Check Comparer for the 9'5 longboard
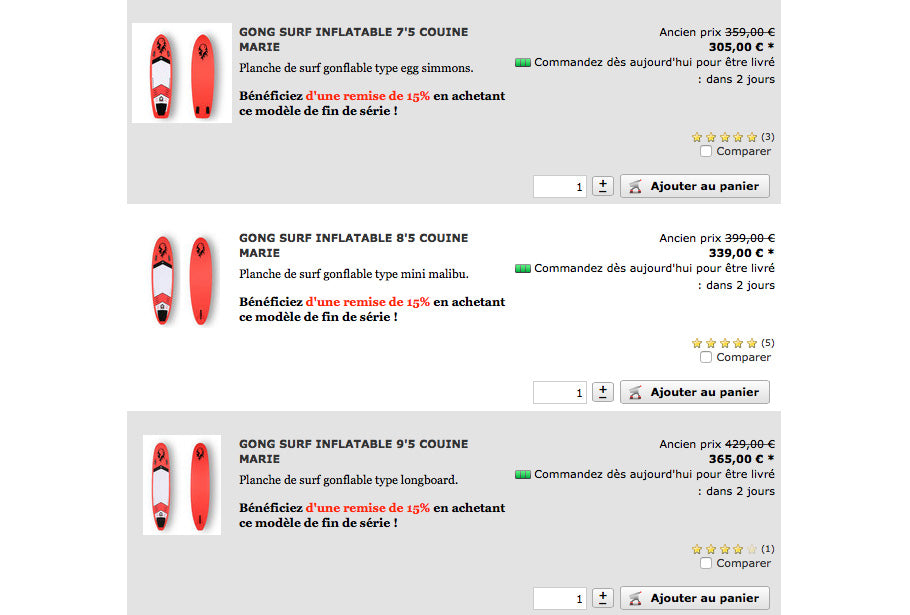Viewport: 910px width, 615px height. [706, 563]
